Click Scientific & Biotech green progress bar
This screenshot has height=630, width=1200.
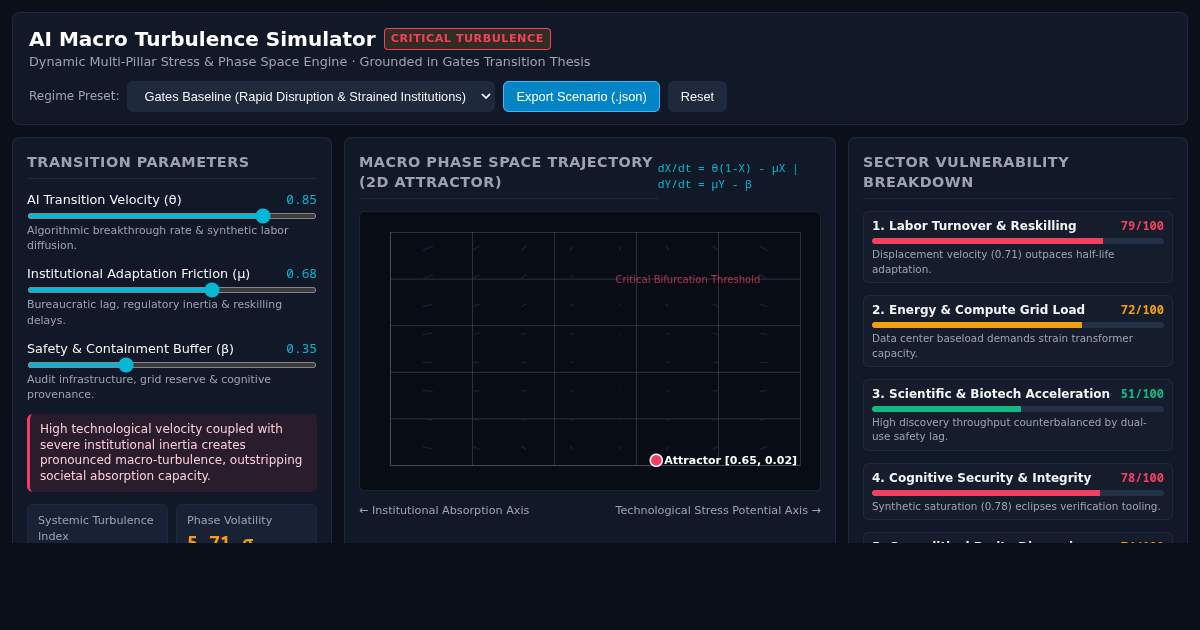point(946,409)
